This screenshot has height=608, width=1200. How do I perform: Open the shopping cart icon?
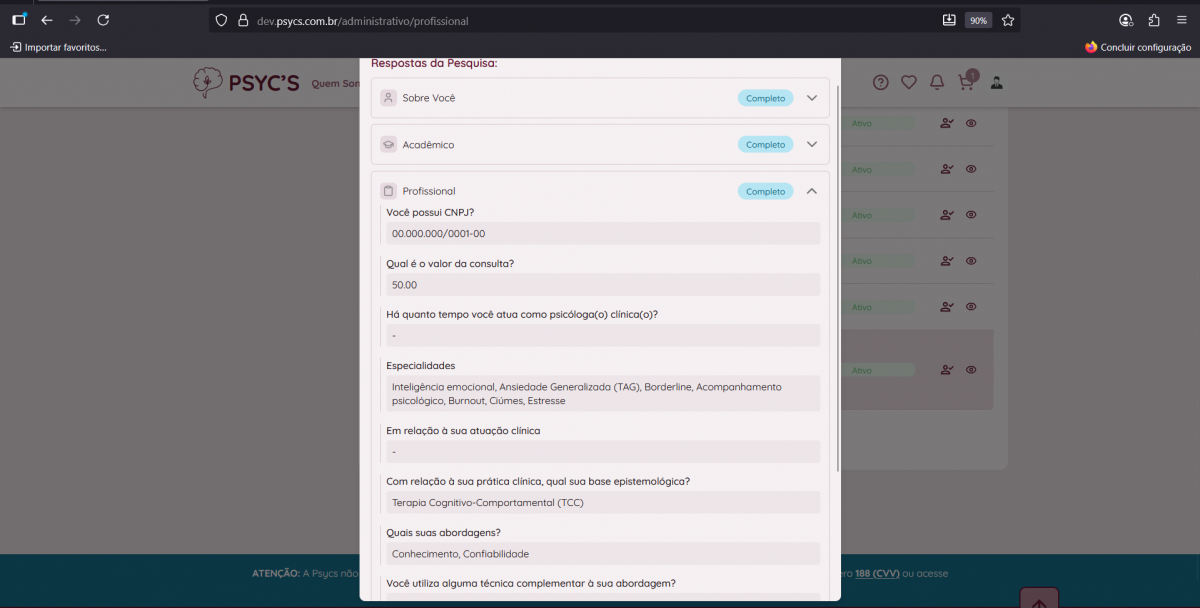[966, 83]
